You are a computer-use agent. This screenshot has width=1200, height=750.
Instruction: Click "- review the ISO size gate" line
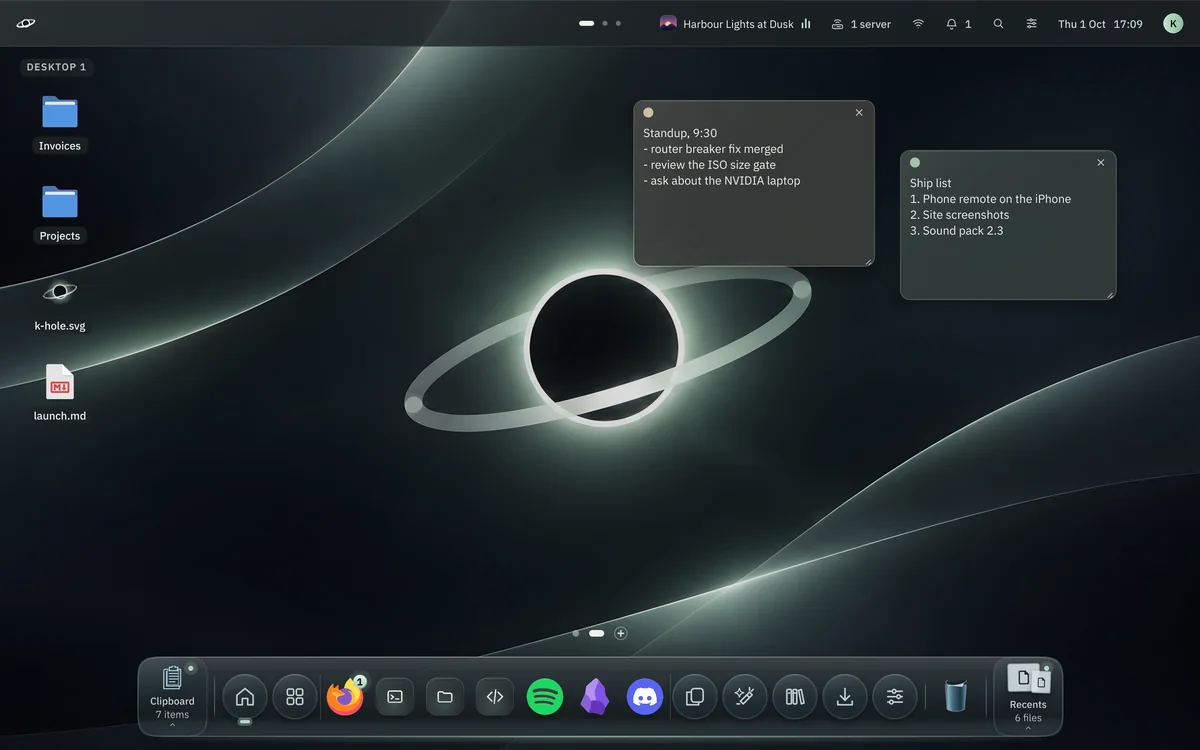[710, 165]
